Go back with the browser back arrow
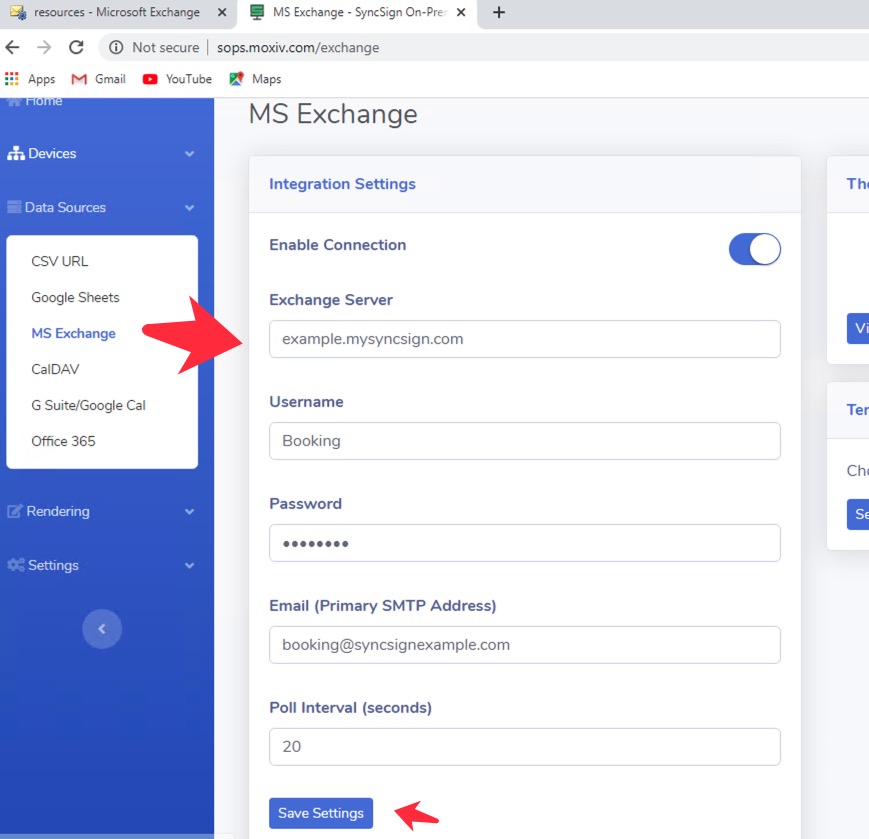 pyautogui.click(x=12, y=48)
